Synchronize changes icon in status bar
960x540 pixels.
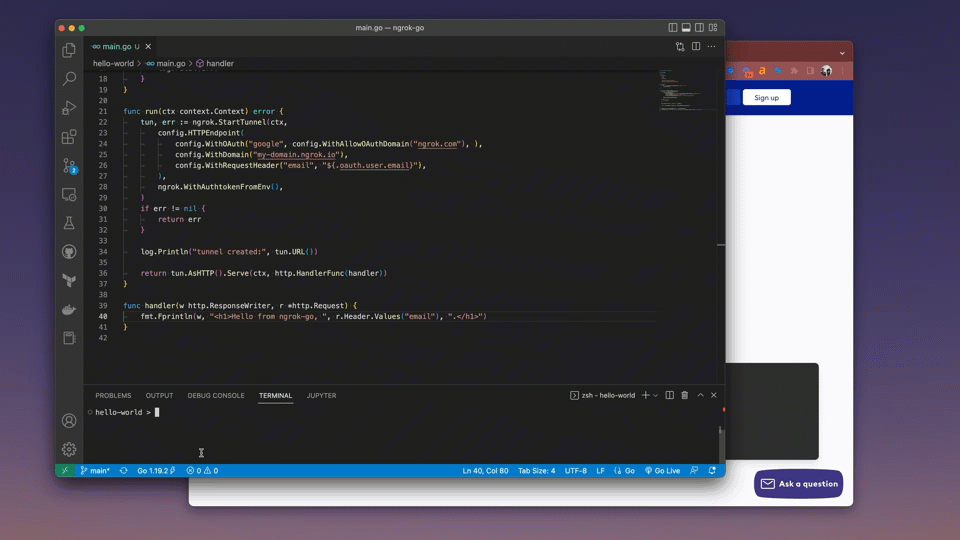pos(124,470)
